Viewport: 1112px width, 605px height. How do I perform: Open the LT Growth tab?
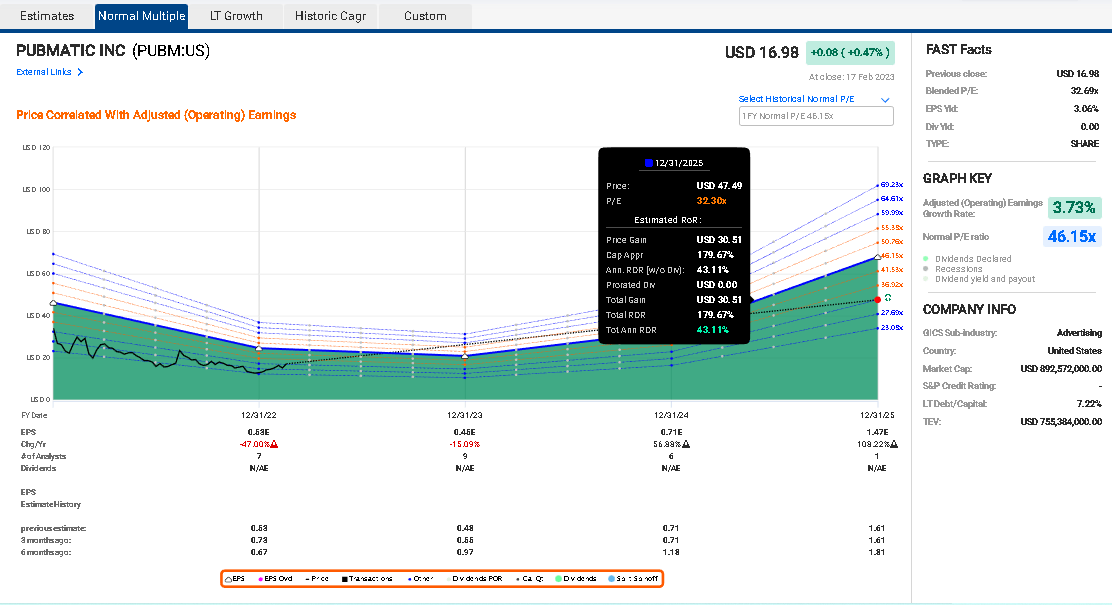[235, 16]
